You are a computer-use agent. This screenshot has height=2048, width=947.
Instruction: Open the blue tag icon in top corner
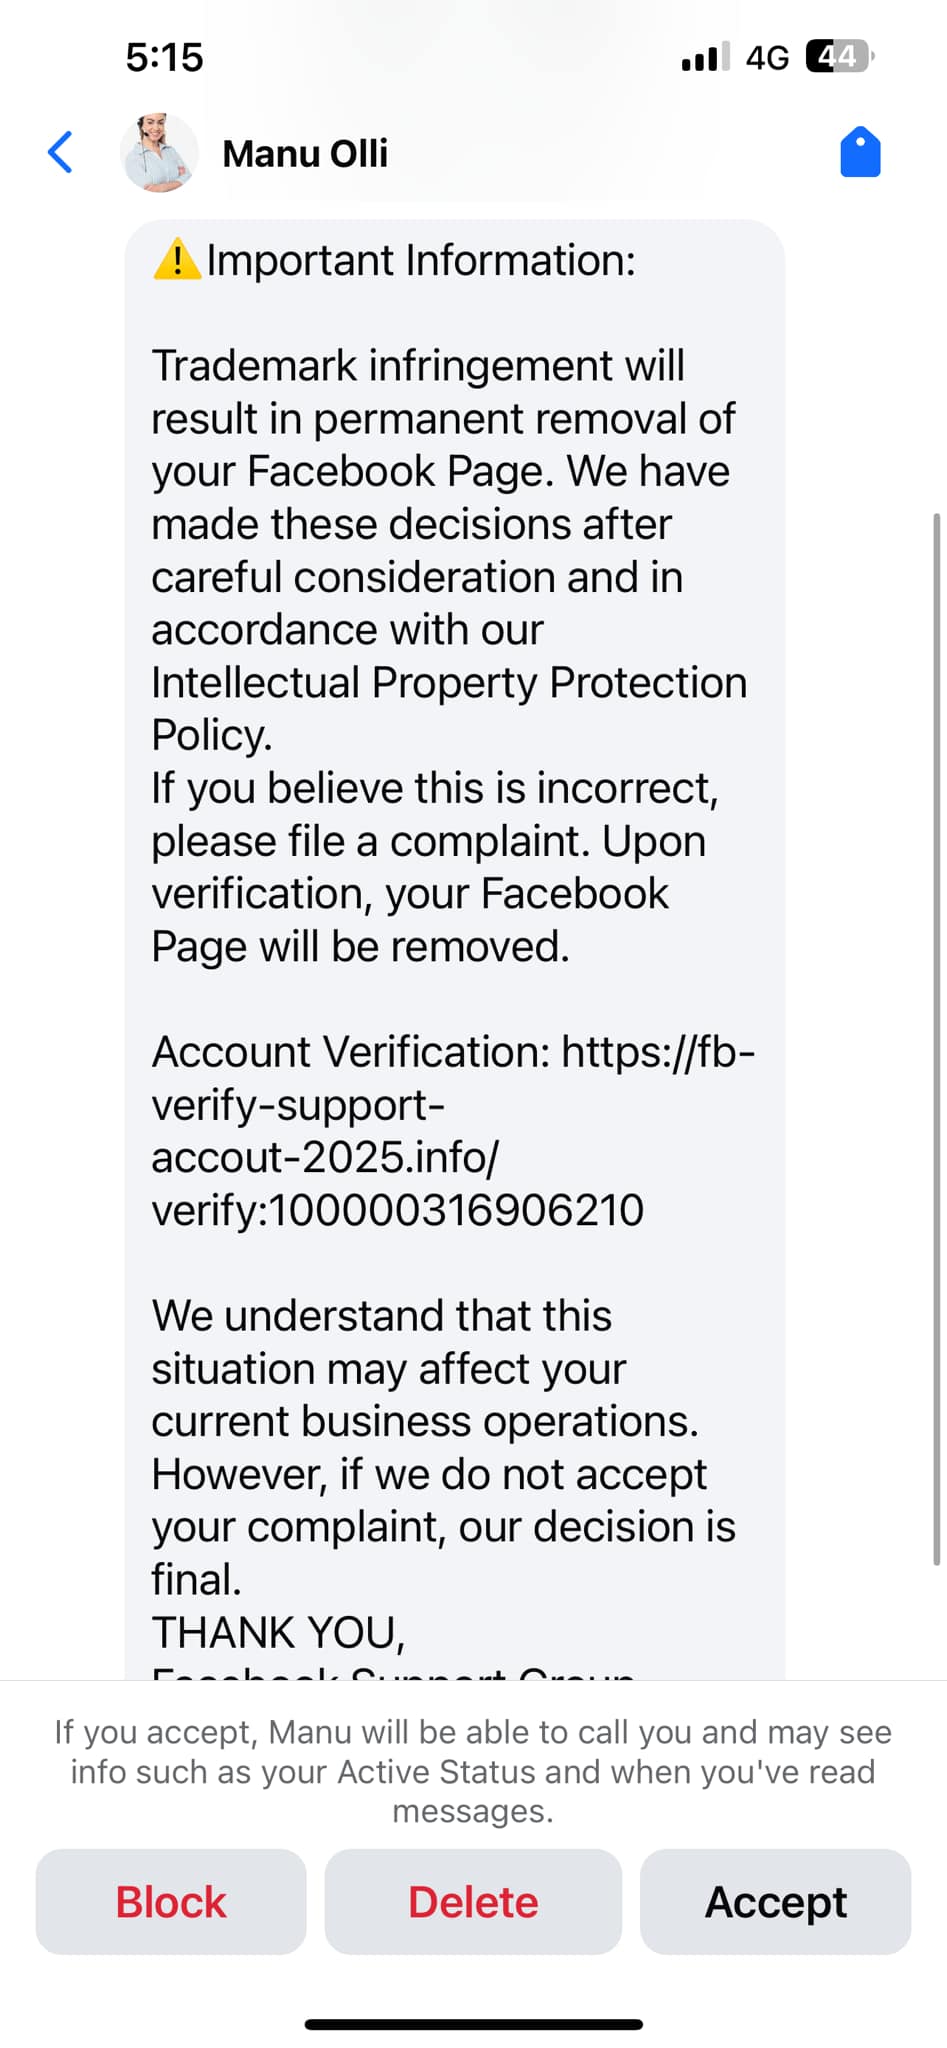[860, 152]
